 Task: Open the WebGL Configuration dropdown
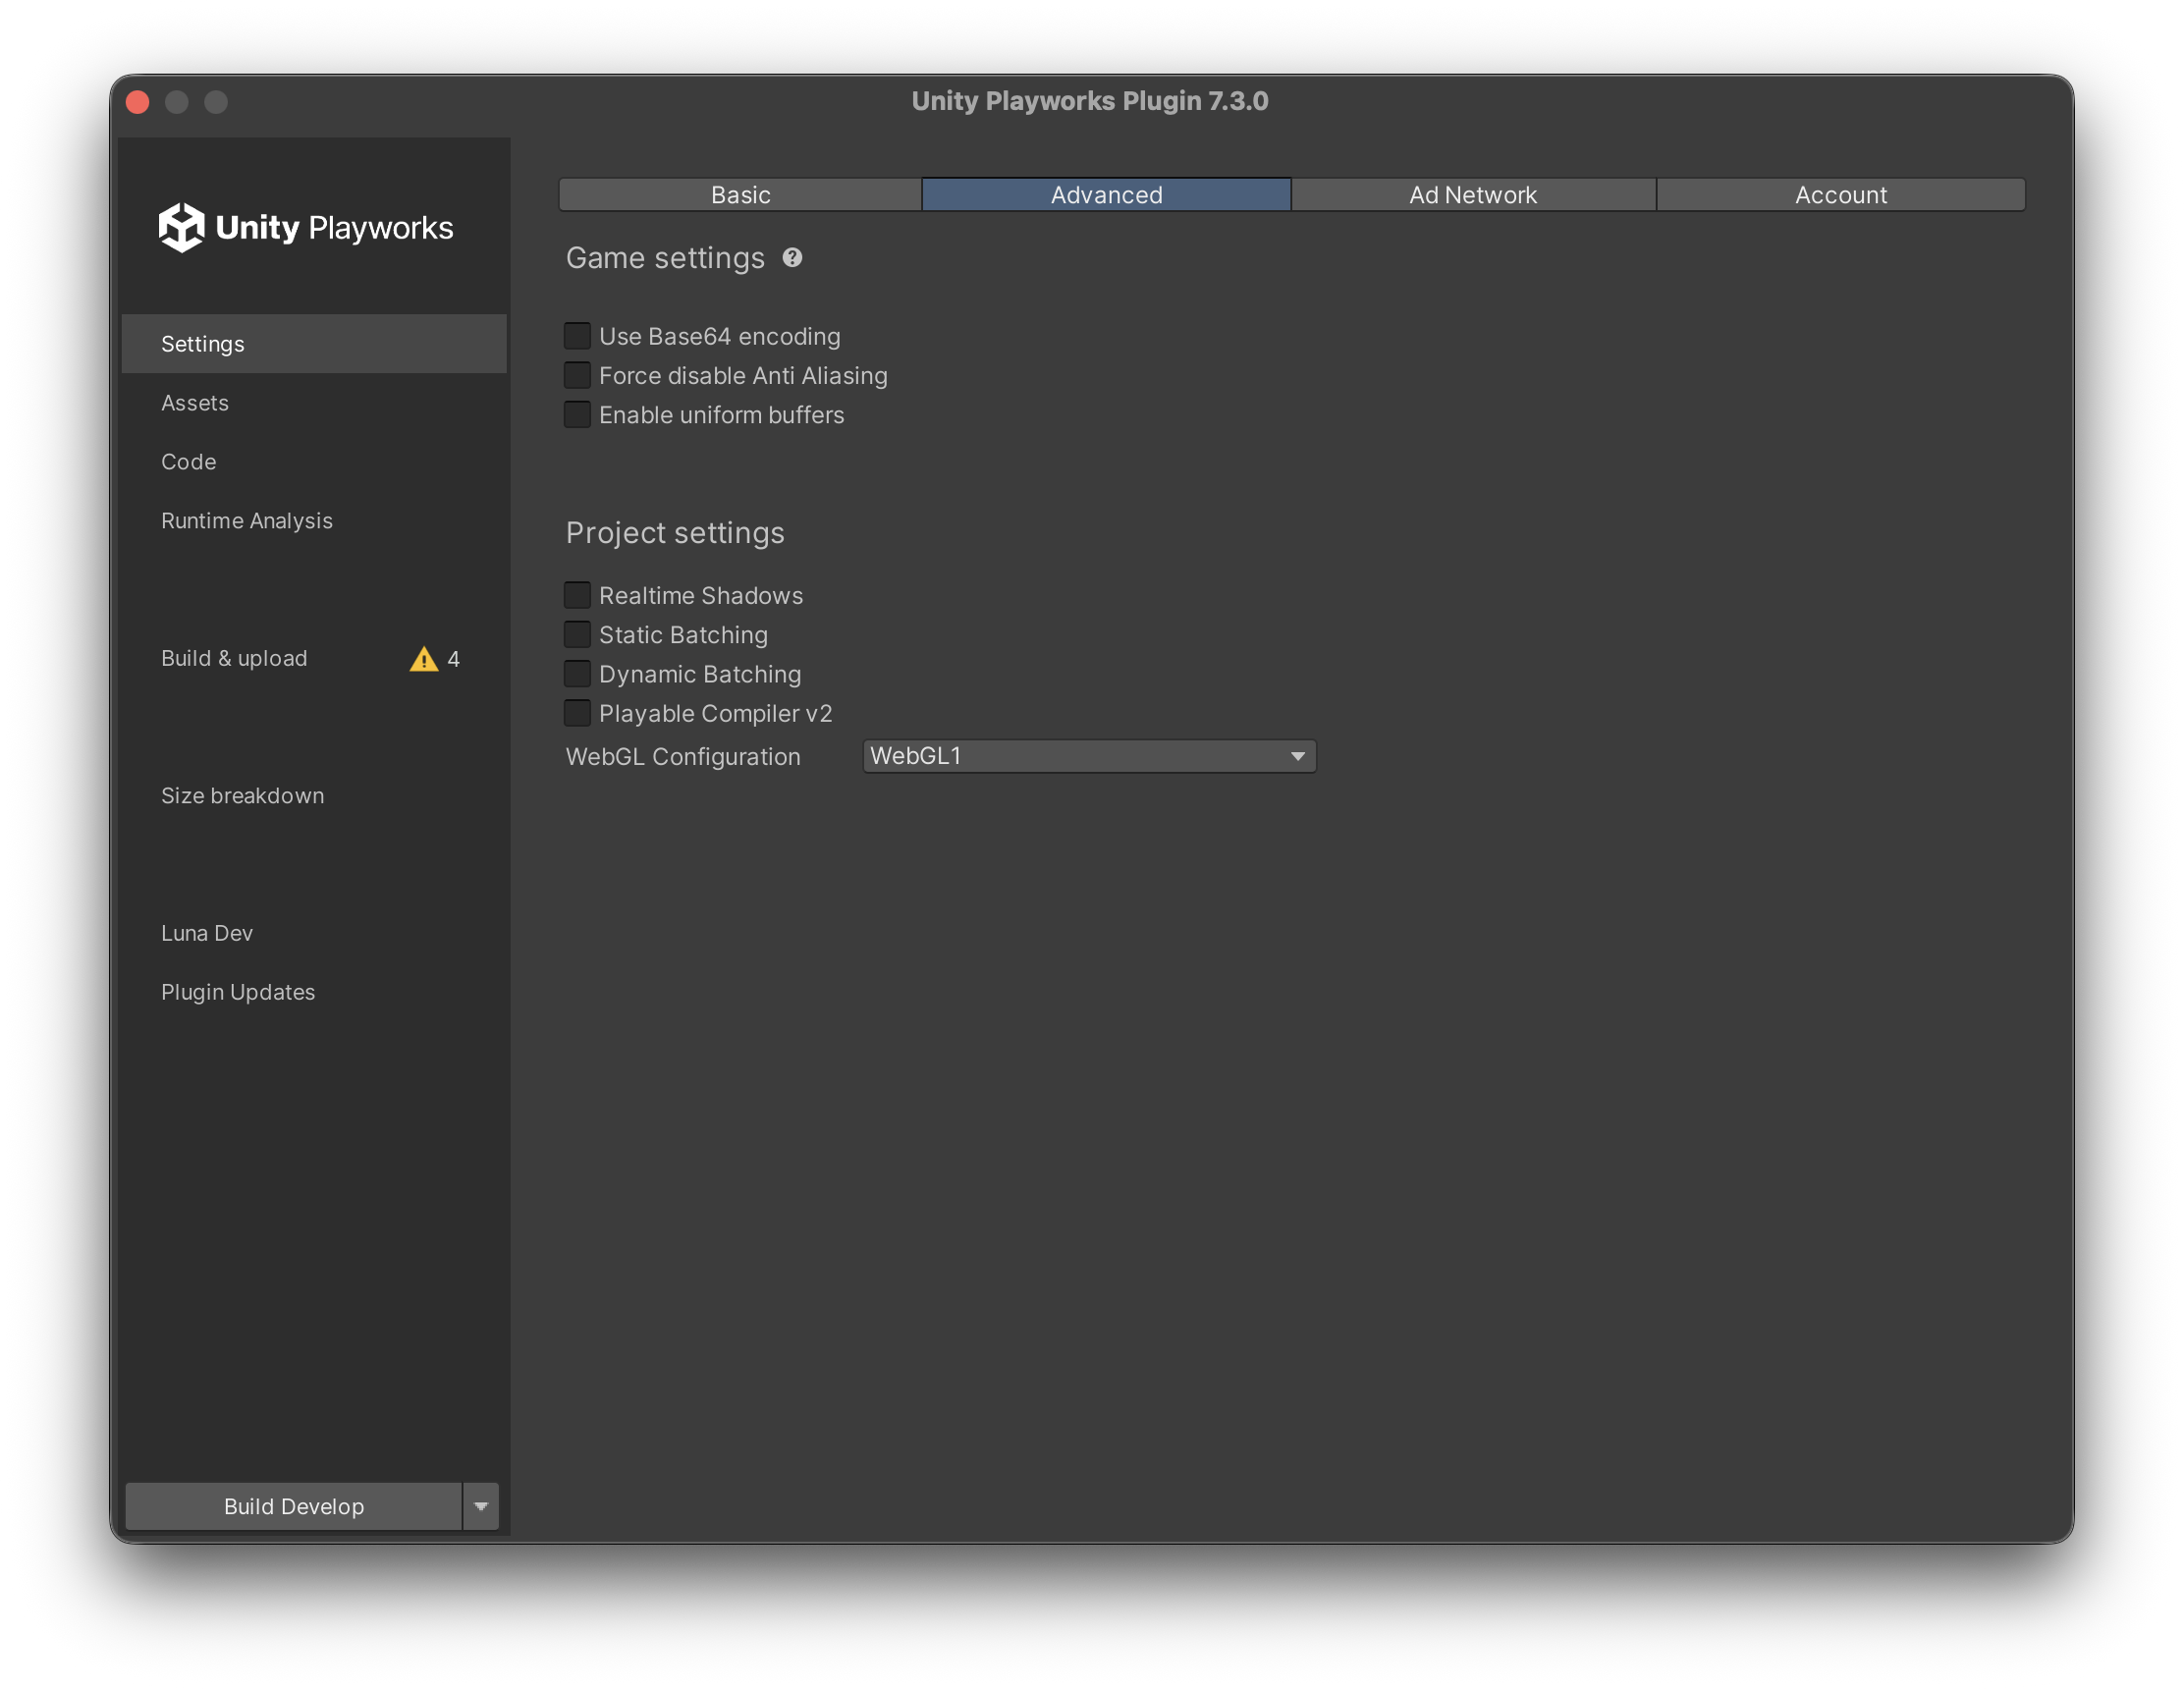click(1089, 756)
